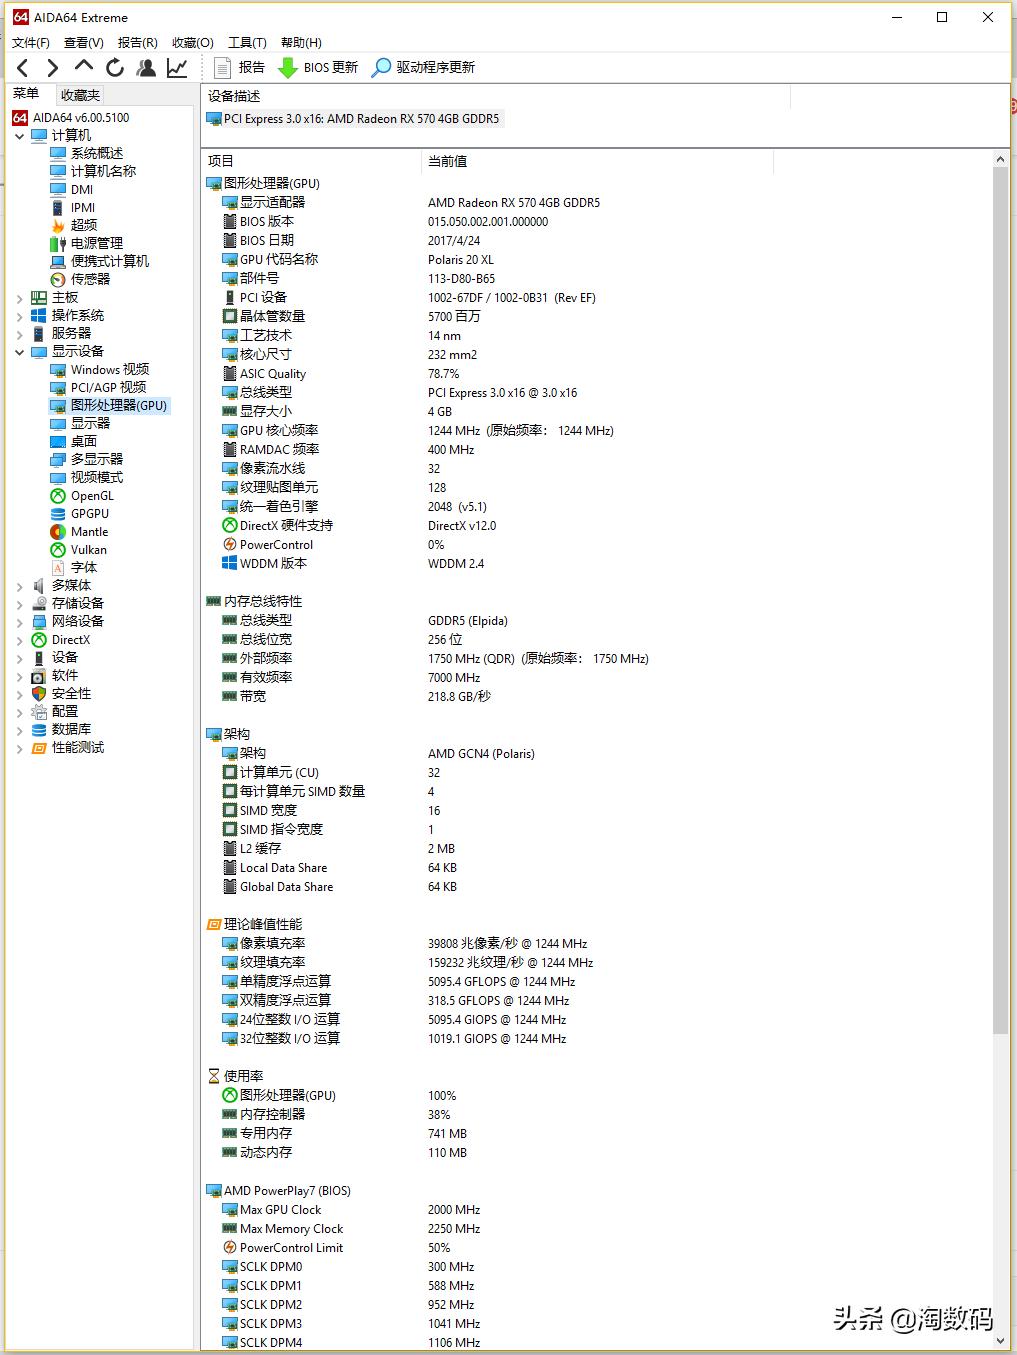Collapse the 显示设备 tree node
Image resolution: width=1017 pixels, height=1355 pixels.
click(20, 351)
